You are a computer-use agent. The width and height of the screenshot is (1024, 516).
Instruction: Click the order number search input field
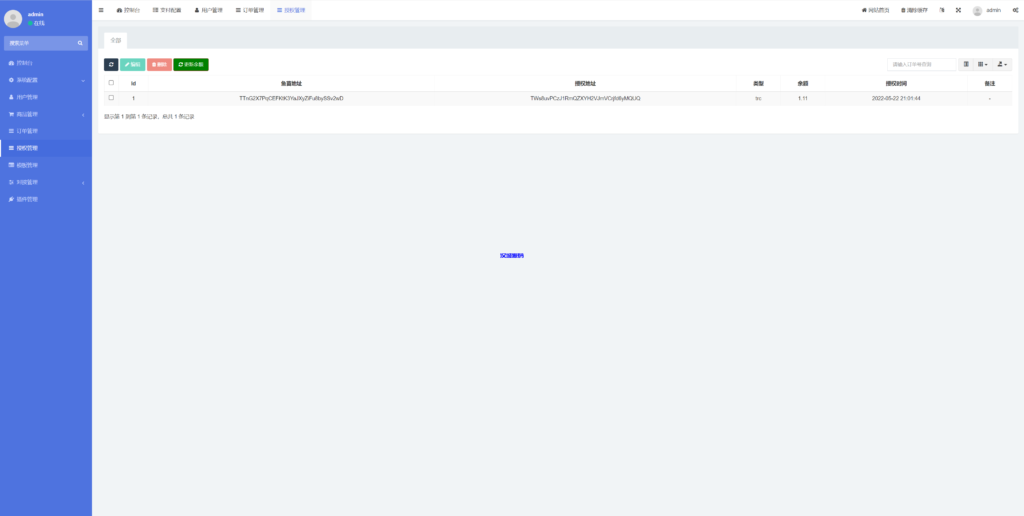pos(922,64)
